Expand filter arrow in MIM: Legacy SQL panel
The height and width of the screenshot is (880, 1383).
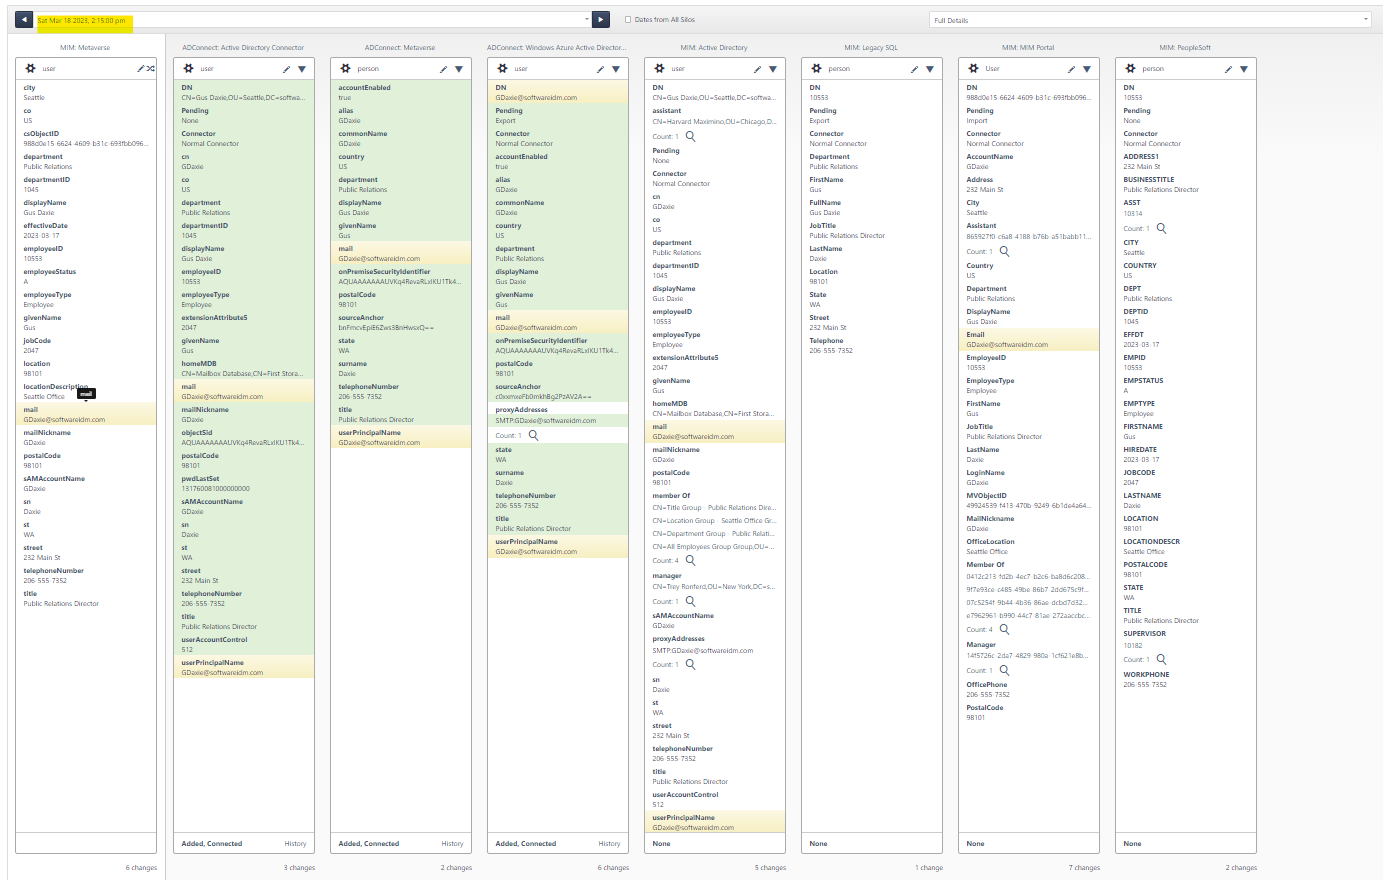pos(930,69)
